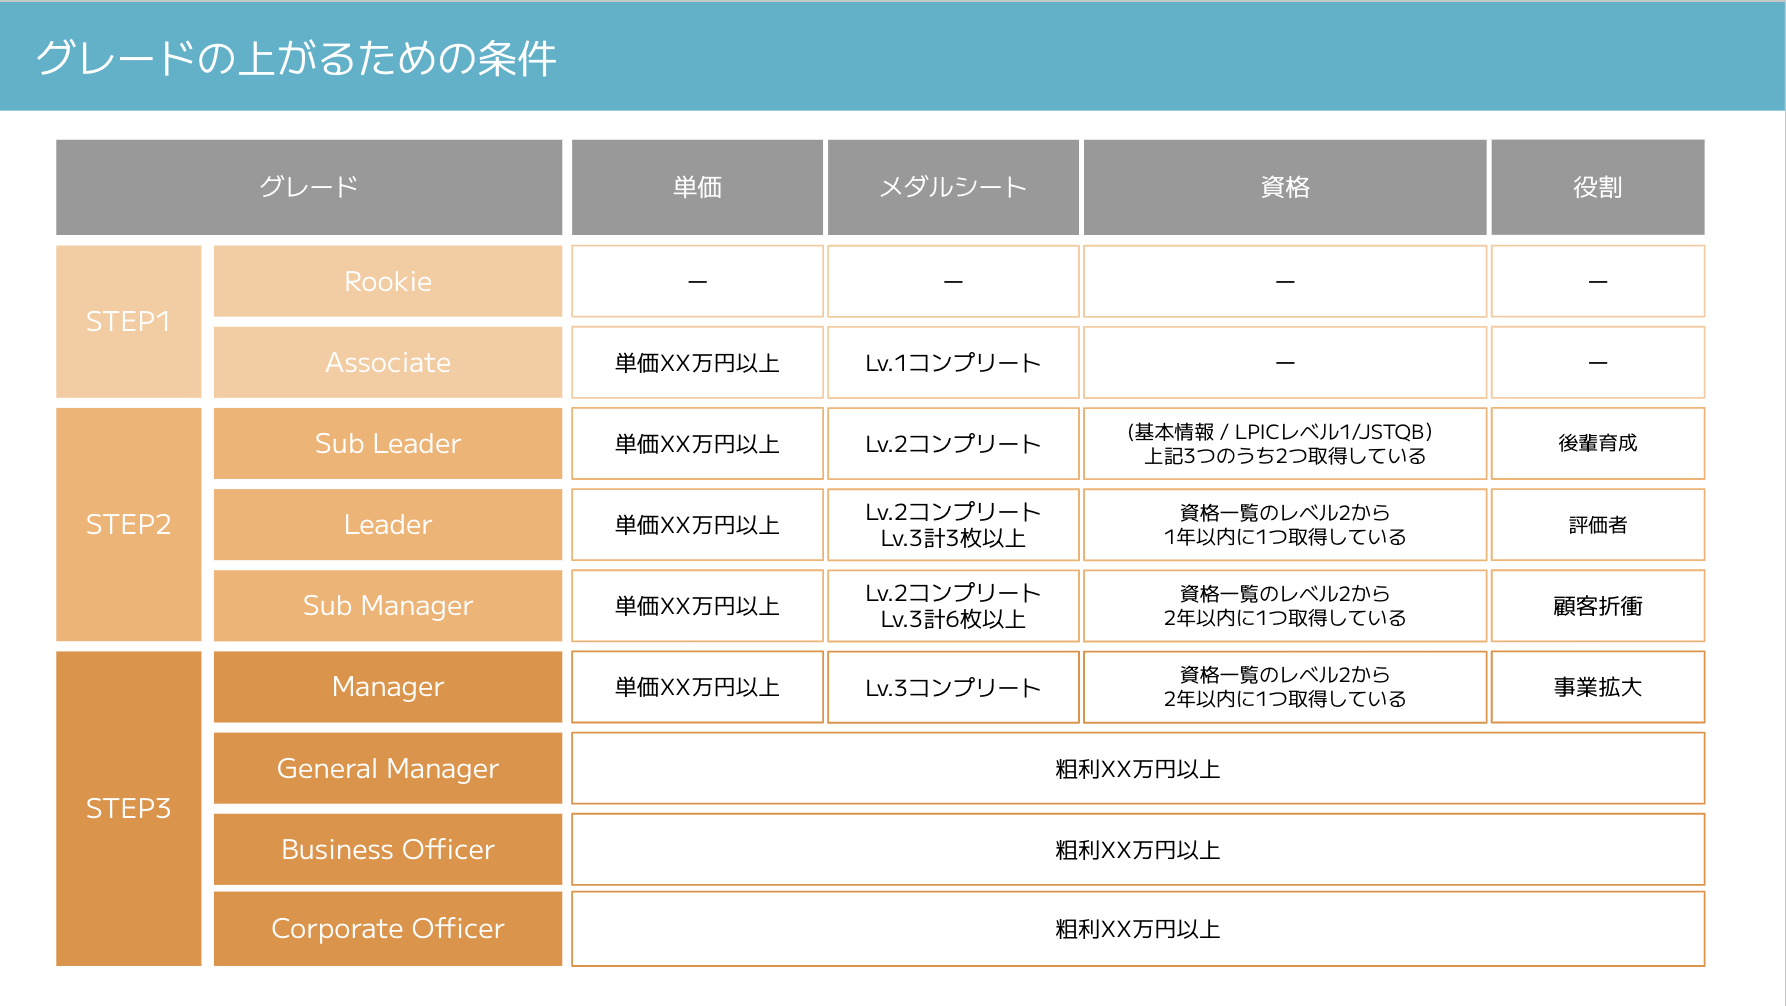1786x1006 pixels.
Task: Click the 後輩育成 role cell
Action: pos(1598,443)
